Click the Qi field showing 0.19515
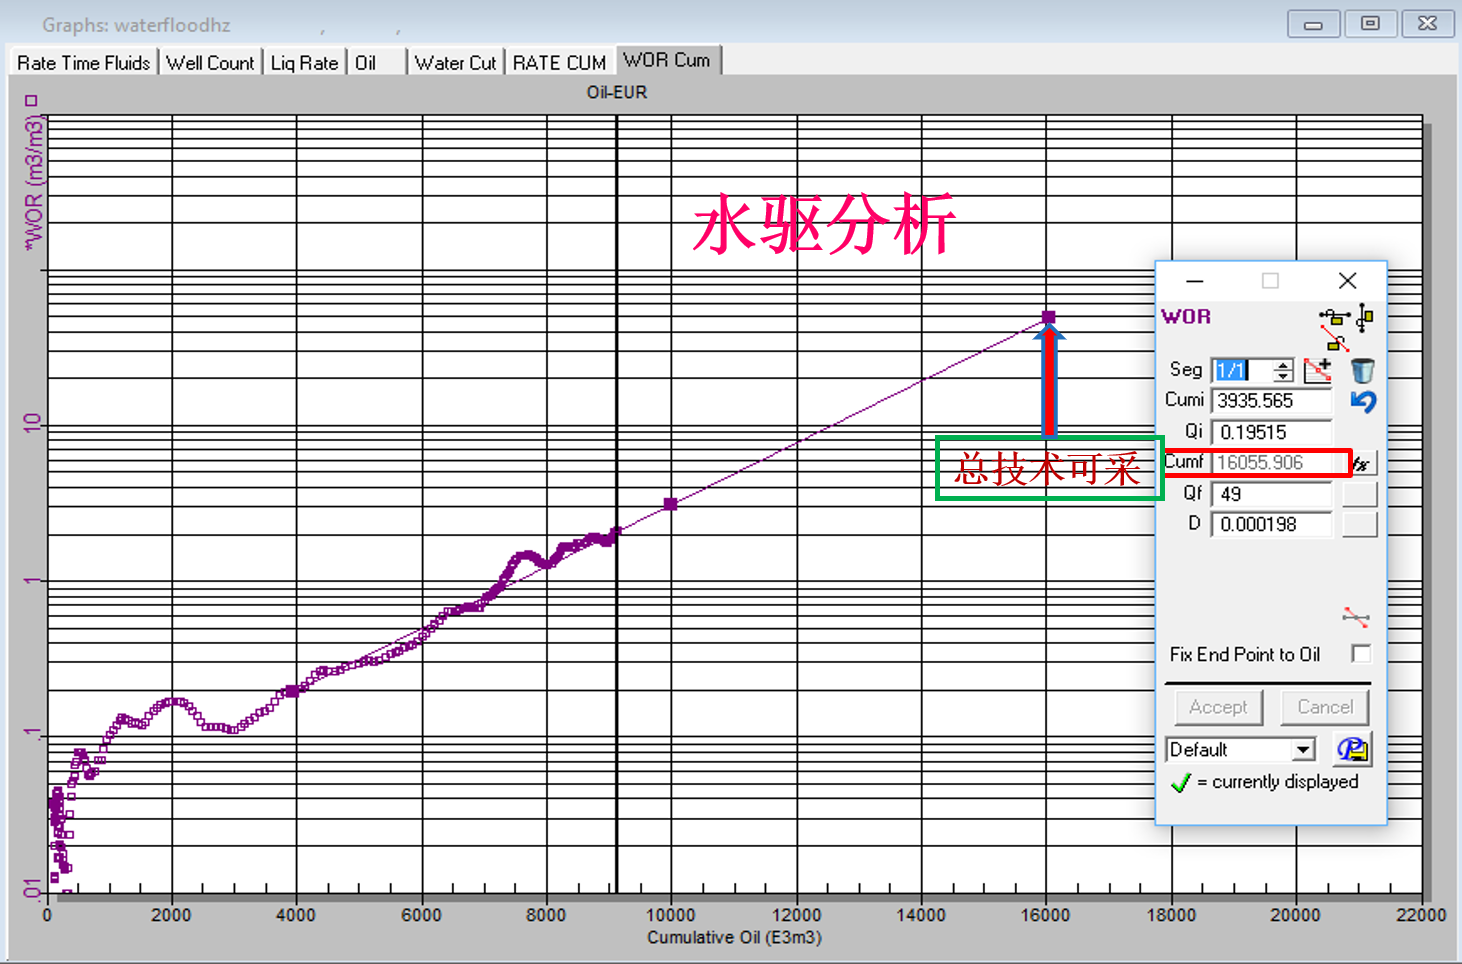Image resolution: width=1462 pixels, height=964 pixels. point(1272,432)
